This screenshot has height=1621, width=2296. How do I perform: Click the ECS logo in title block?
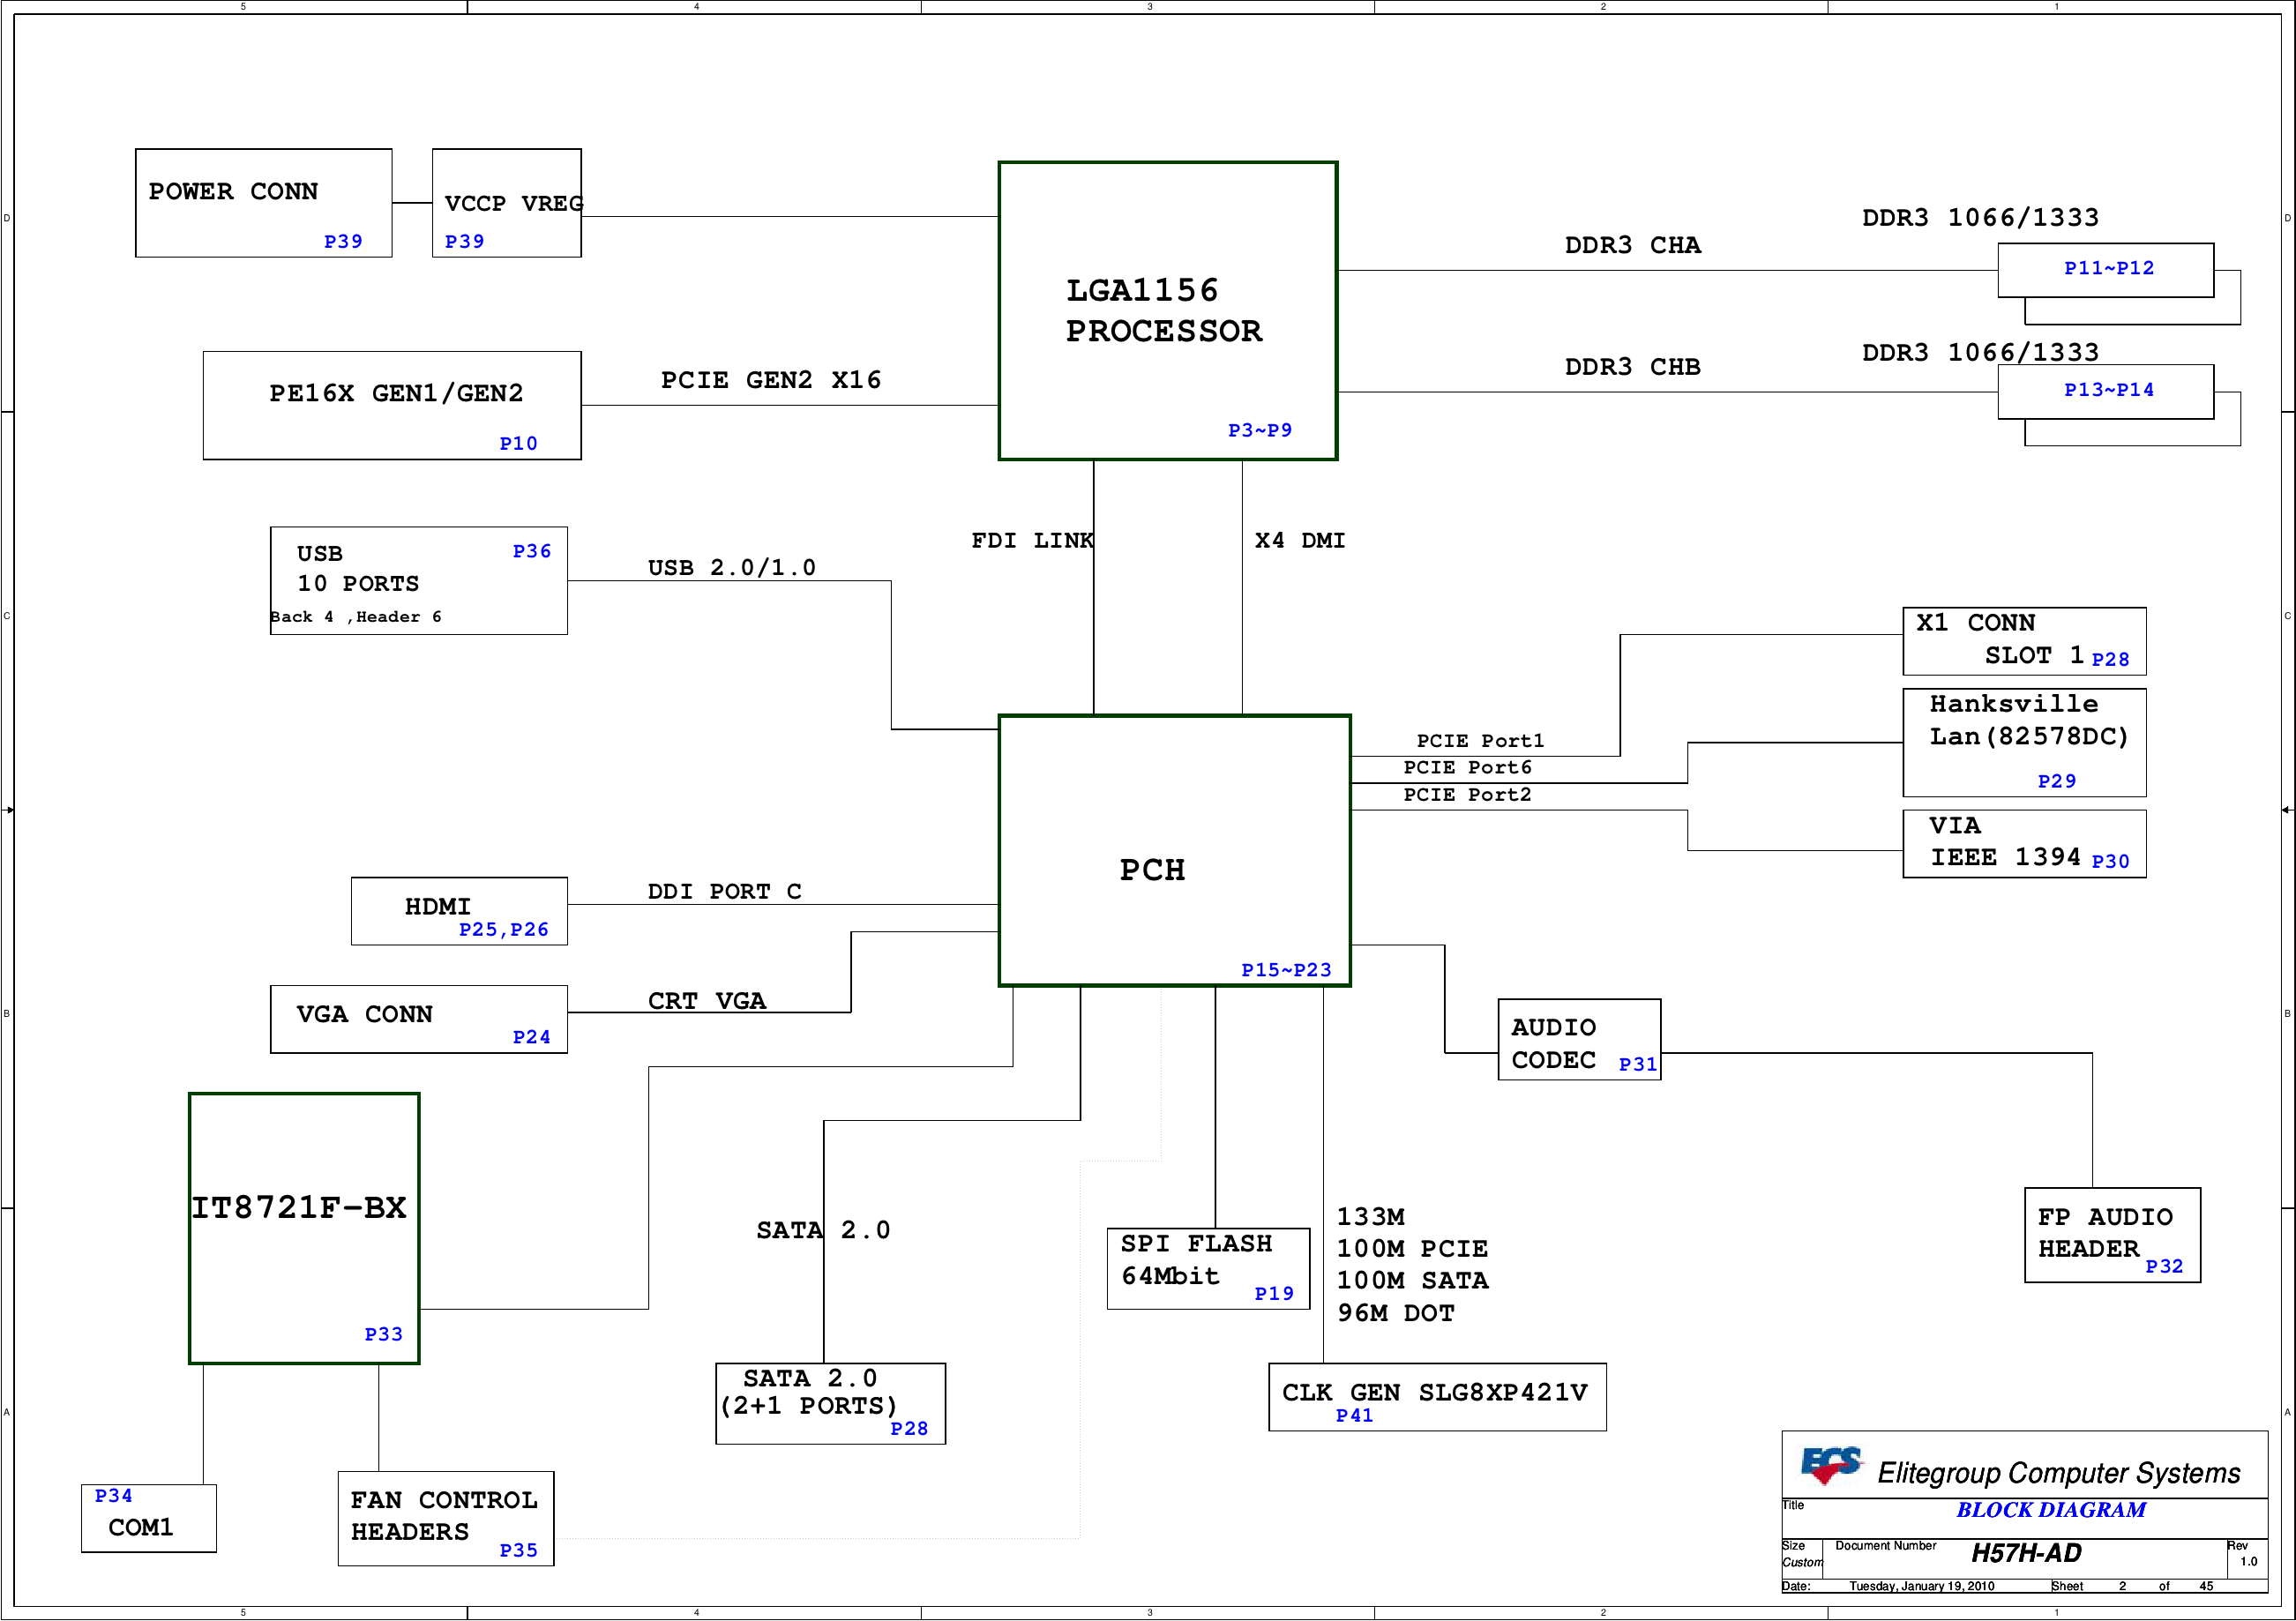tap(1831, 1465)
